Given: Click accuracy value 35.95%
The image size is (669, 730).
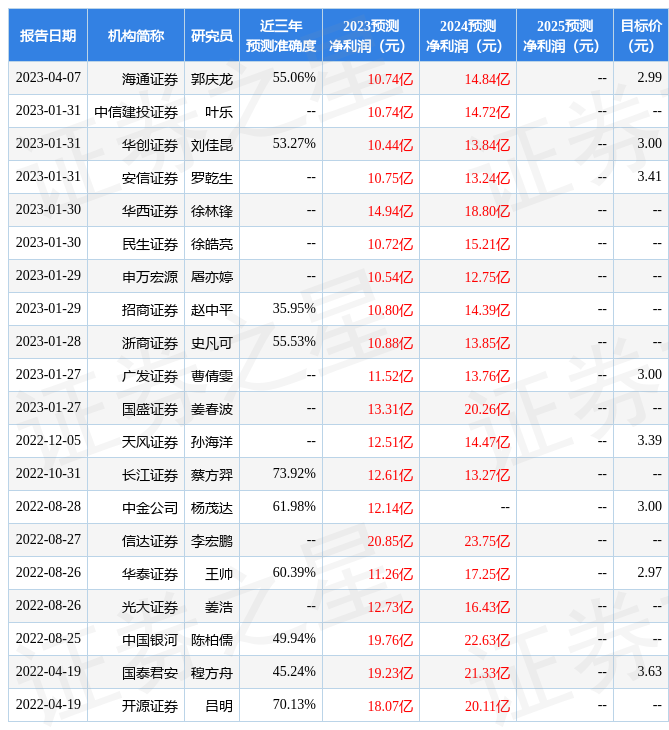Looking at the screenshot, I should 294,309.
